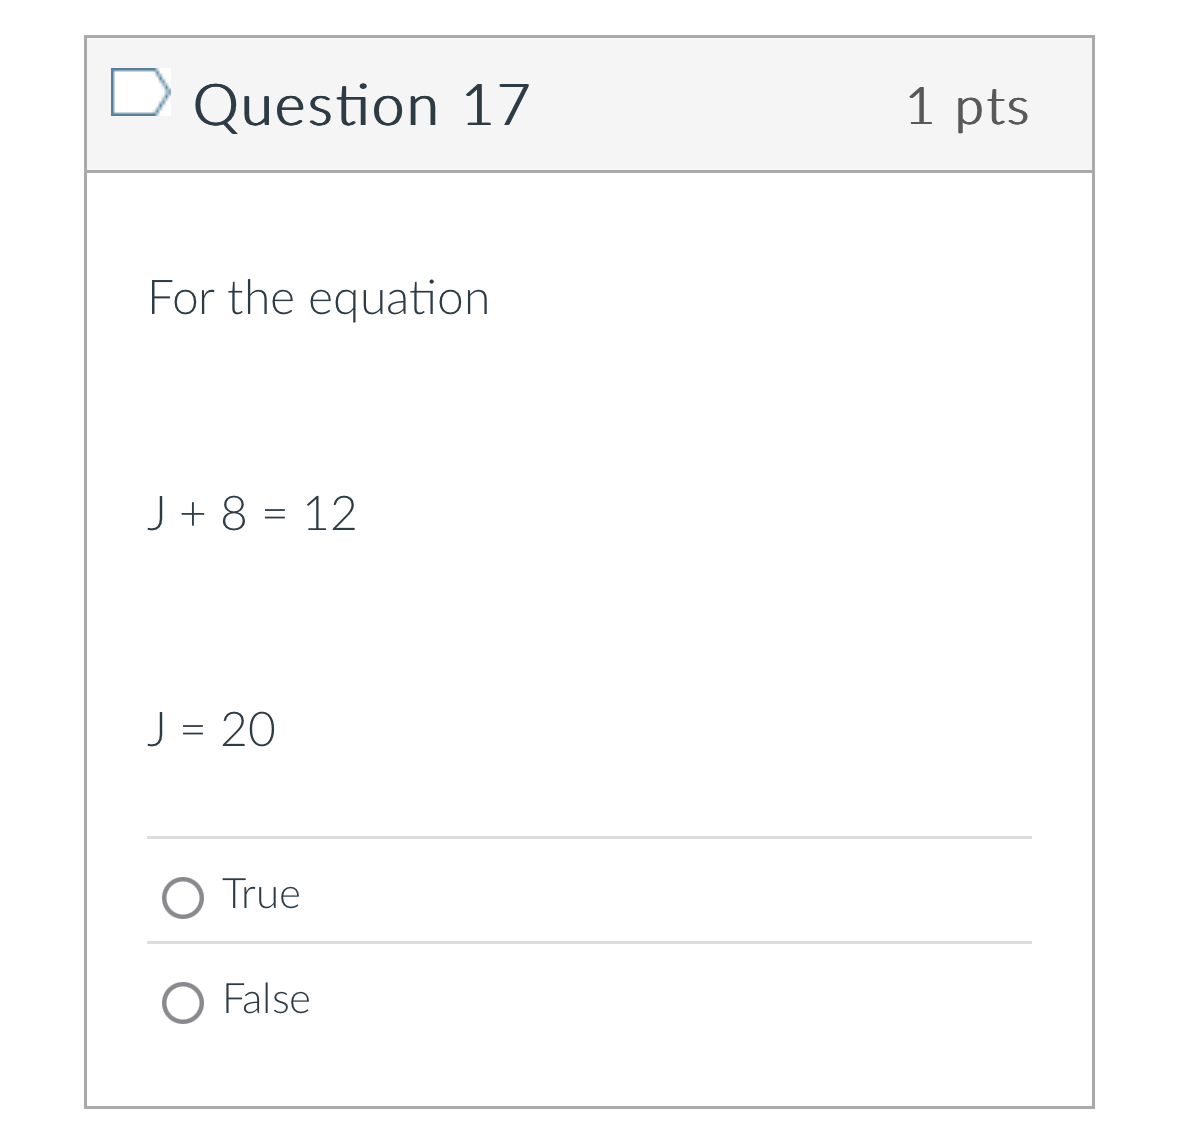Click the For the equation prompt text
The image size is (1179, 1131).
[318, 297]
